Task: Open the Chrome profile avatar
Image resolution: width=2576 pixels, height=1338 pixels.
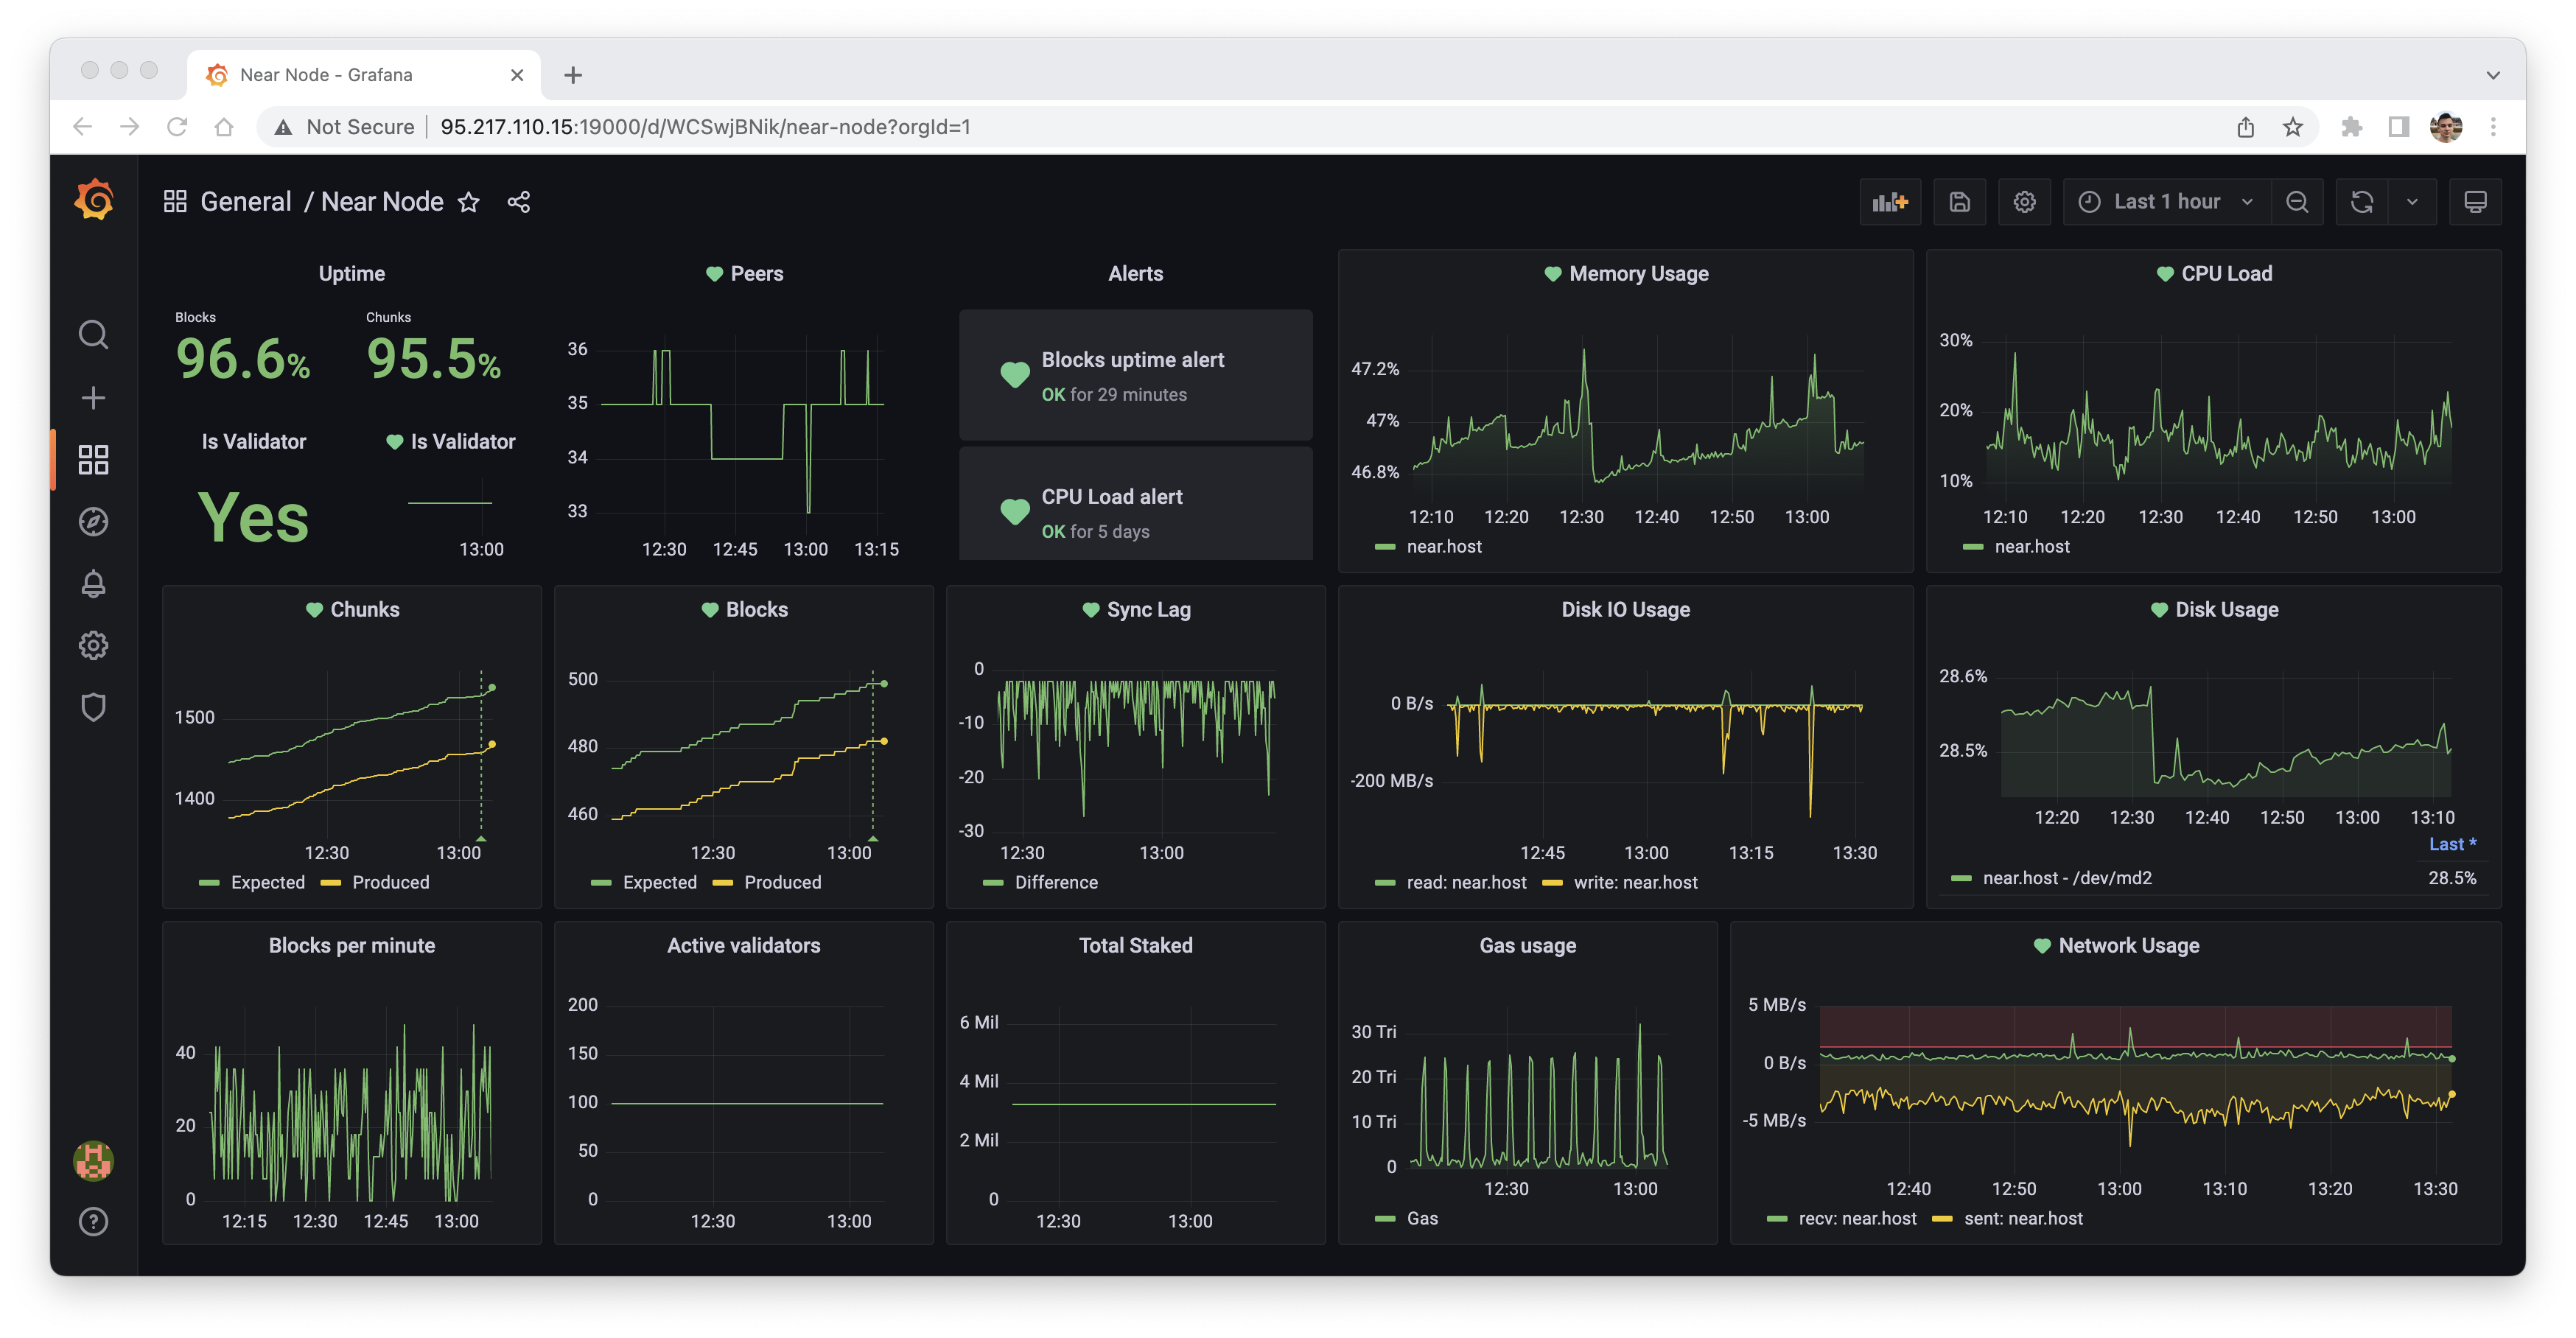Action: pos(2446,127)
